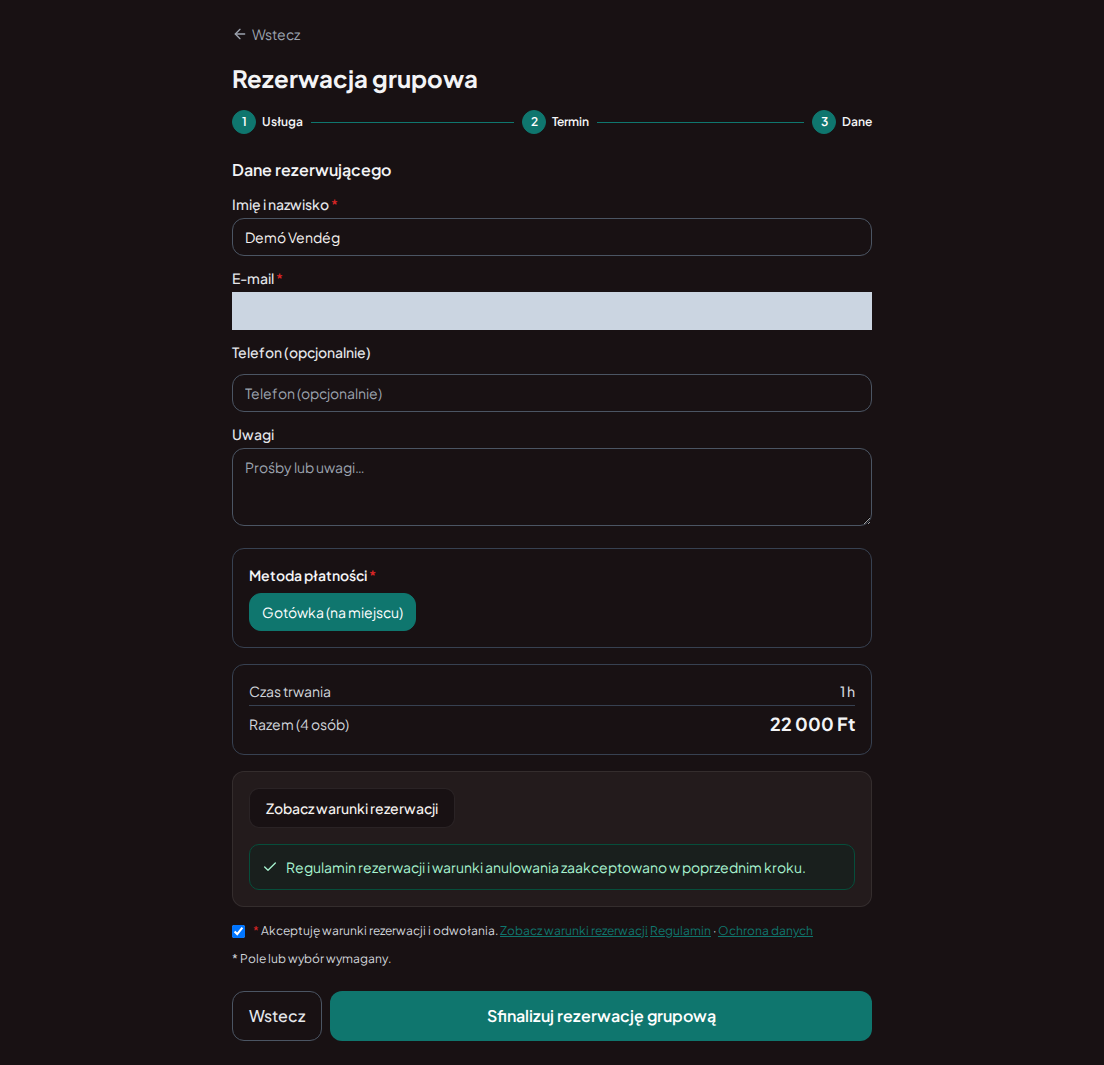Select step 3 circle for Dane
1104x1065 pixels.
tap(824, 122)
